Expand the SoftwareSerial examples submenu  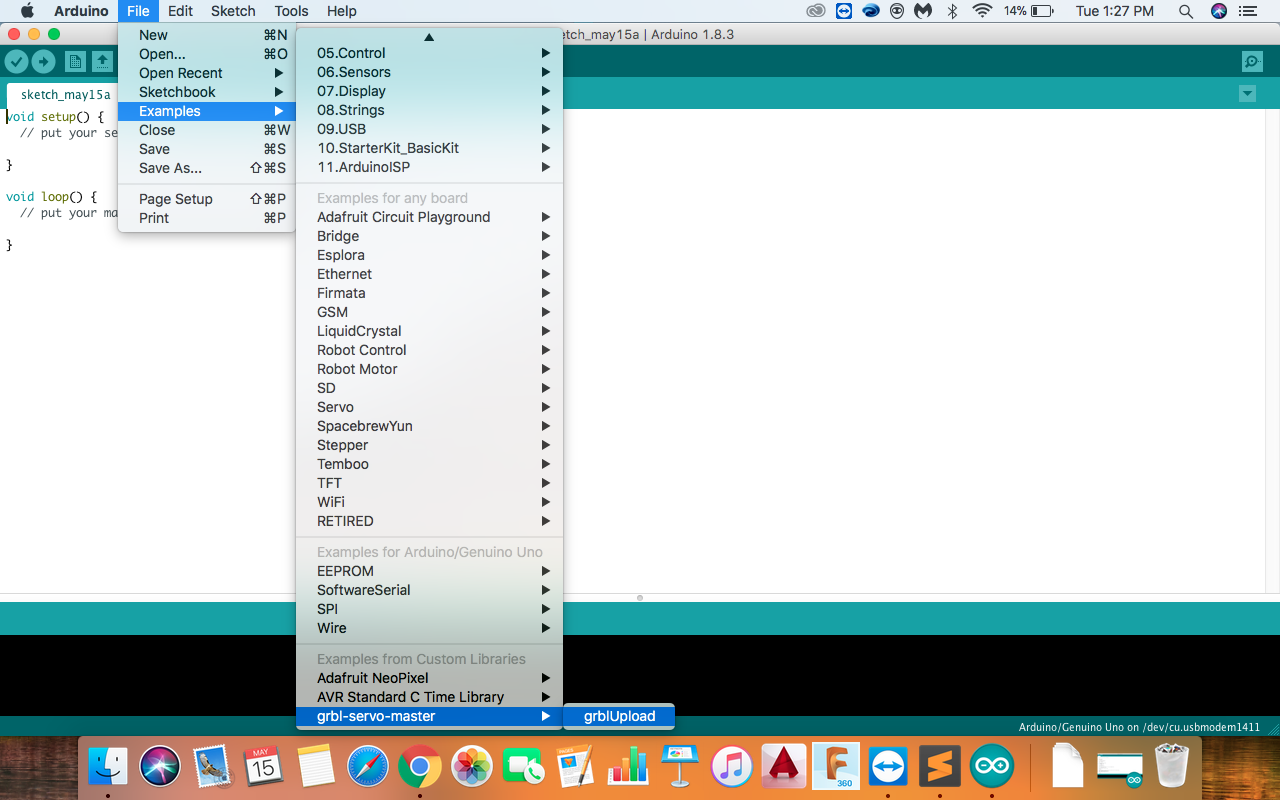[x=429, y=590]
